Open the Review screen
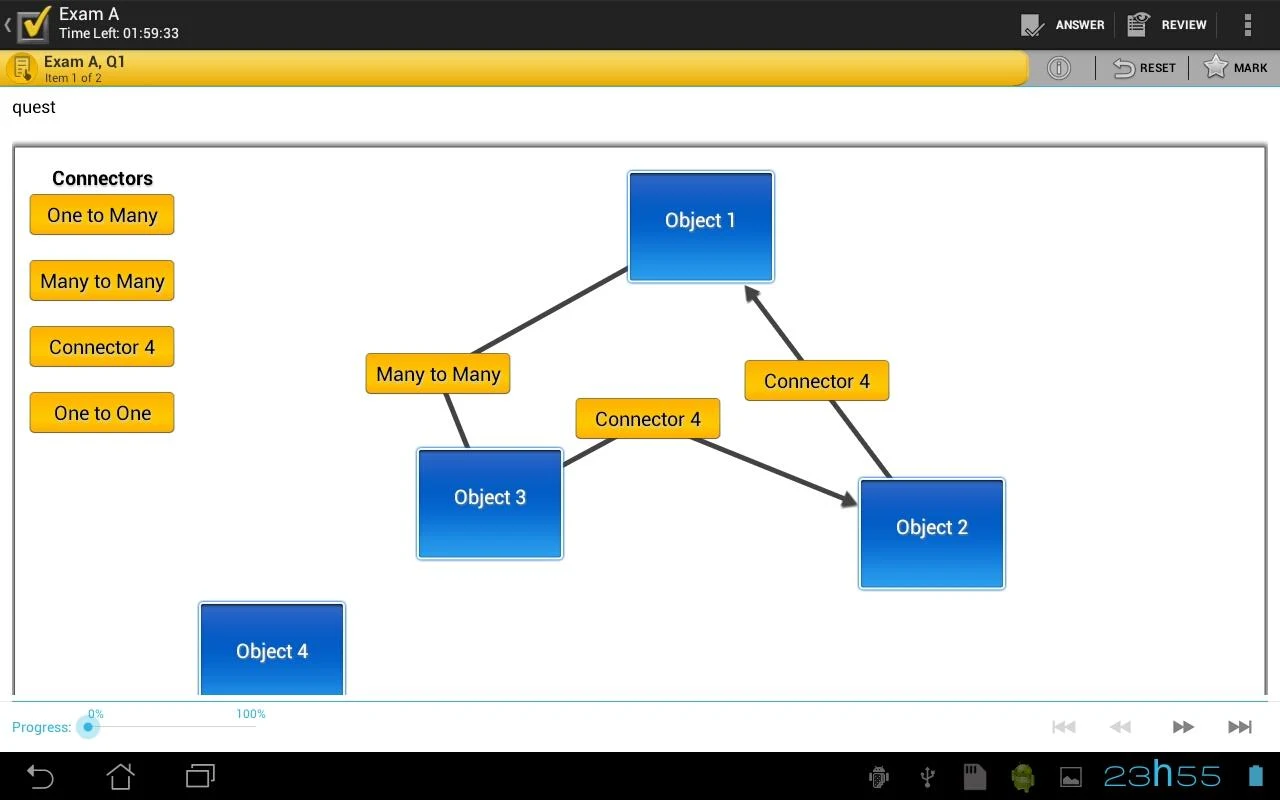This screenshot has height=800, width=1280. (1166, 24)
